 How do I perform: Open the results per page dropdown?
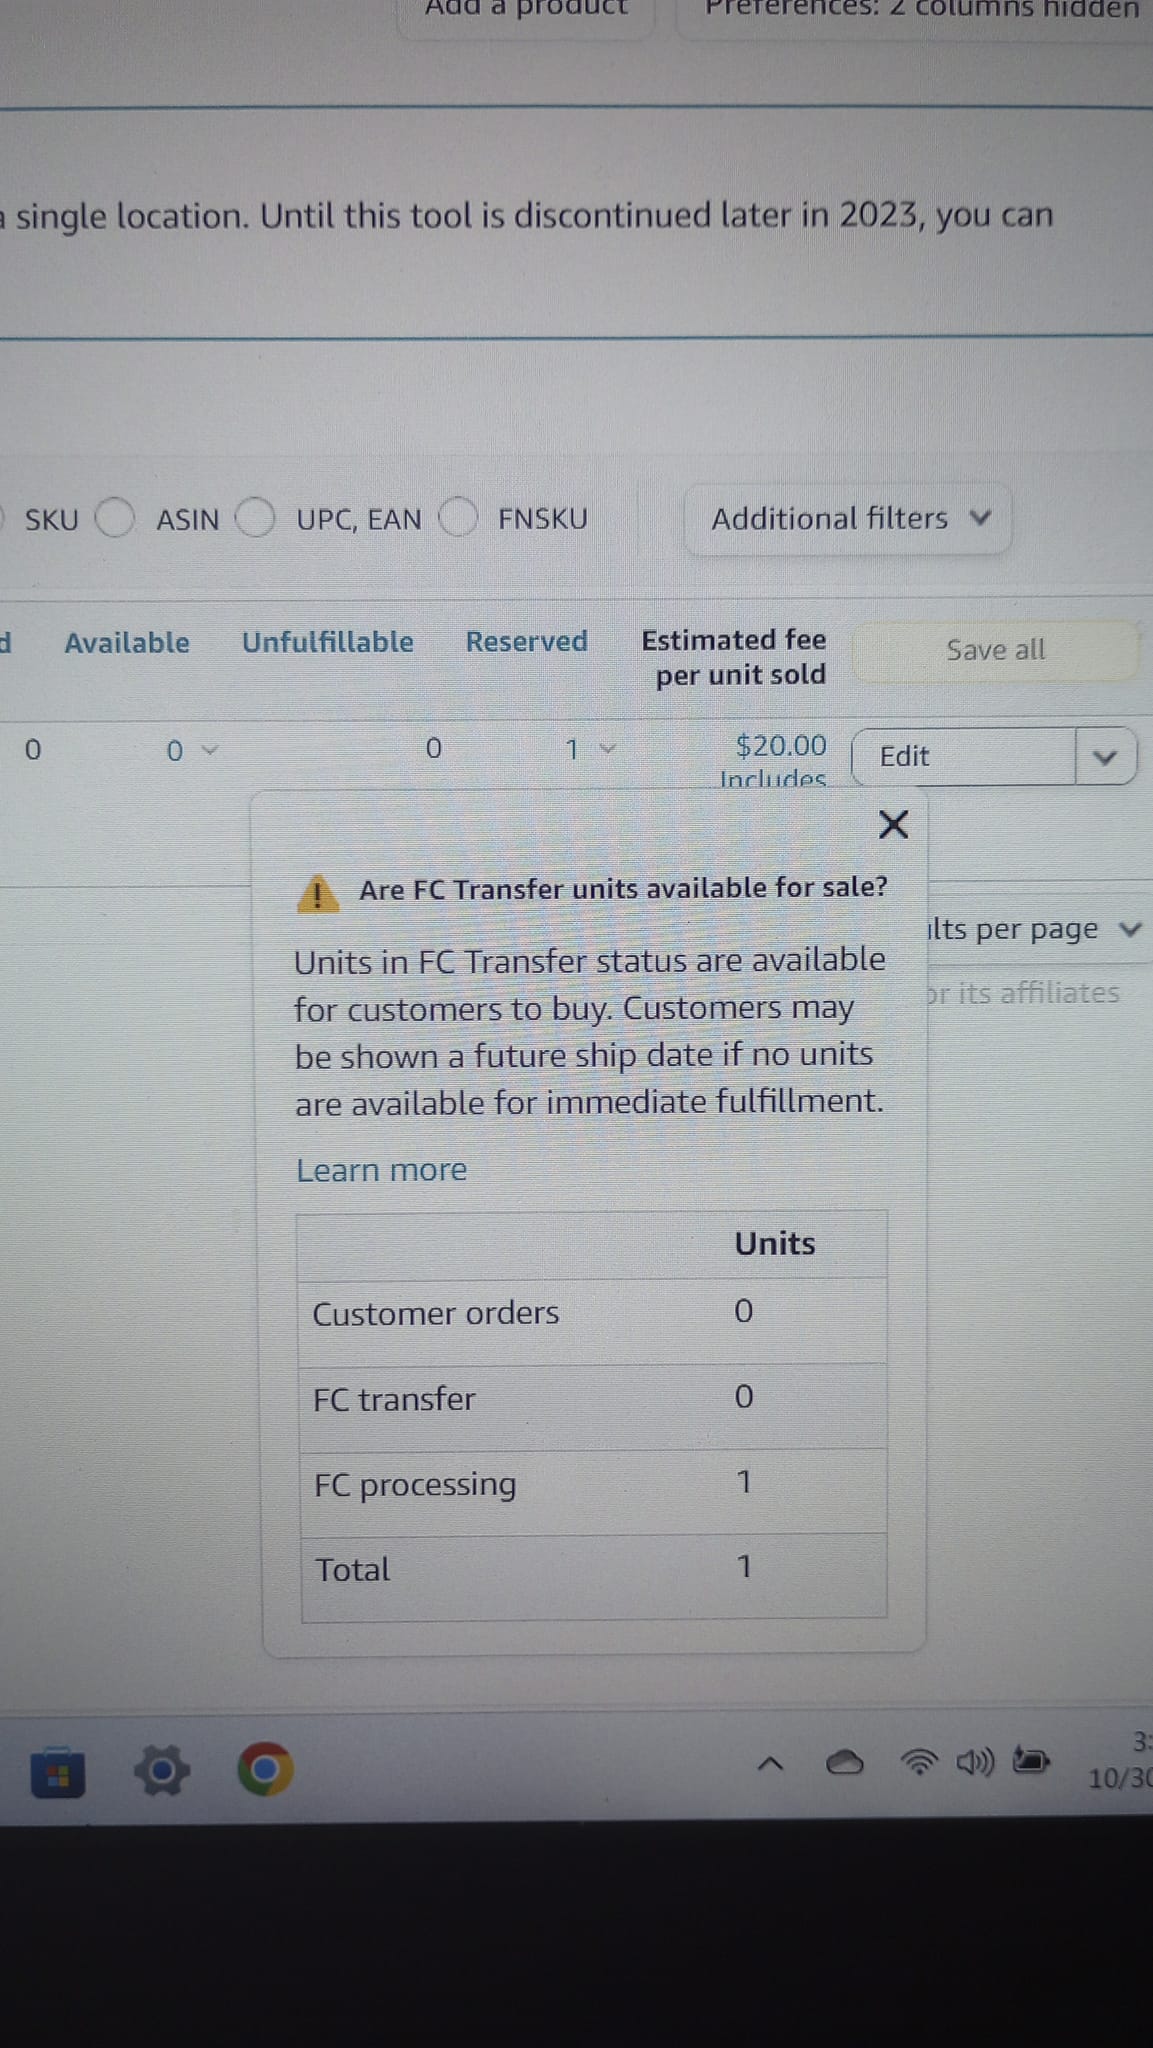(1033, 929)
